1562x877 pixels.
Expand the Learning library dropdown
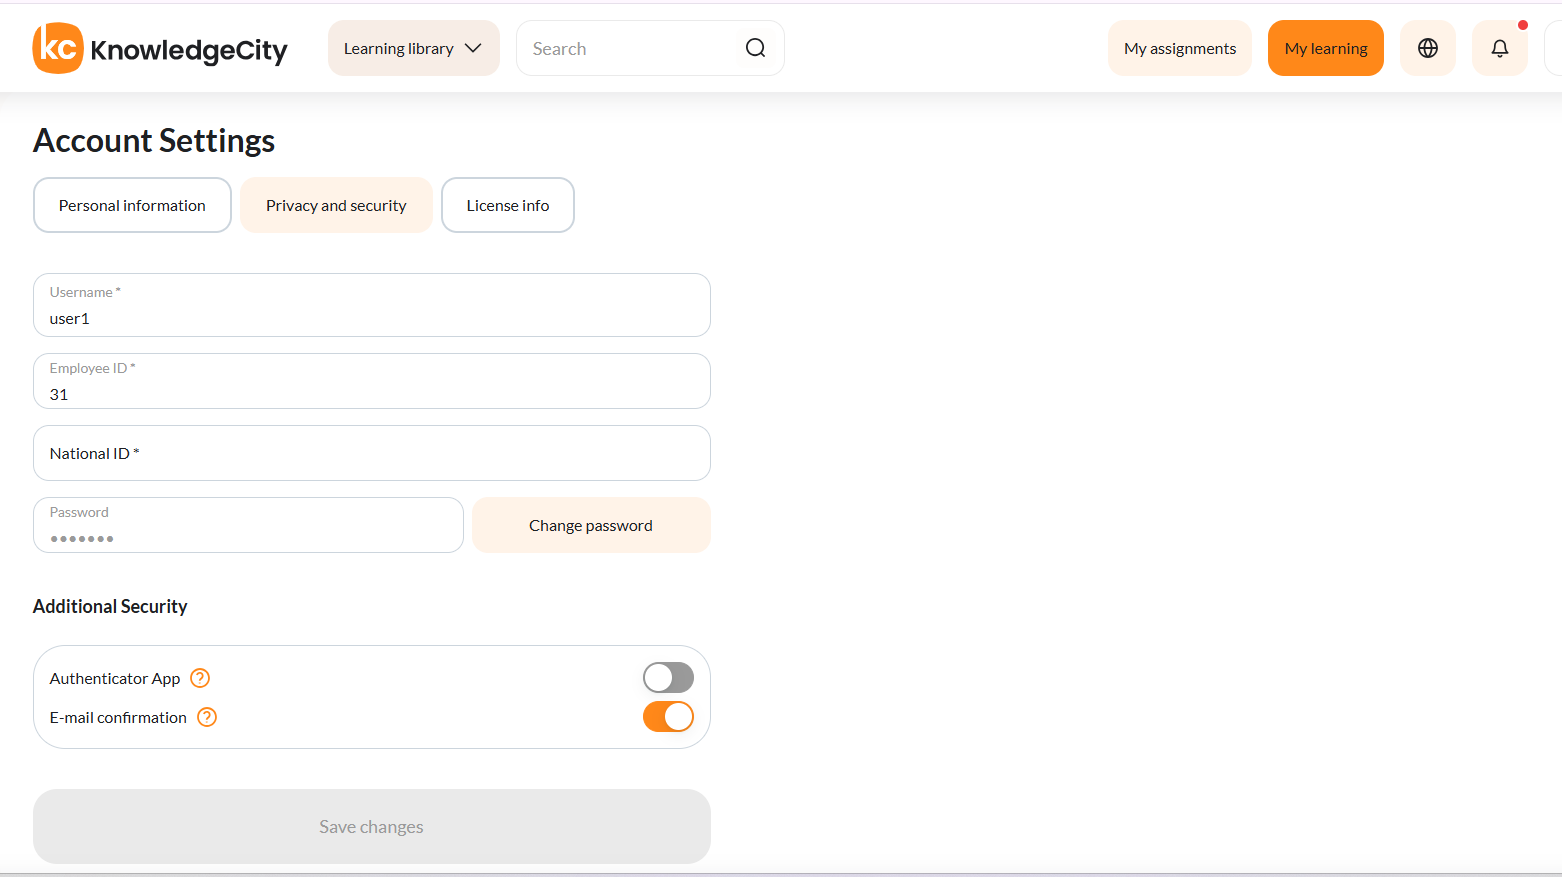413,48
